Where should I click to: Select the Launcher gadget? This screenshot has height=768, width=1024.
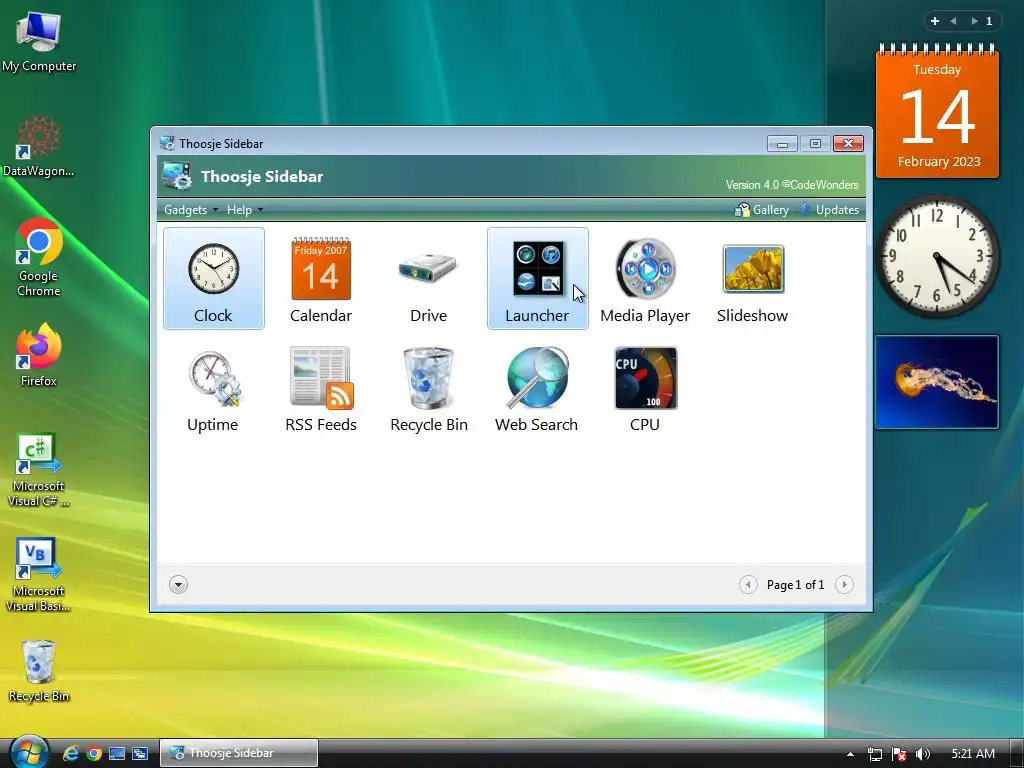pos(537,278)
